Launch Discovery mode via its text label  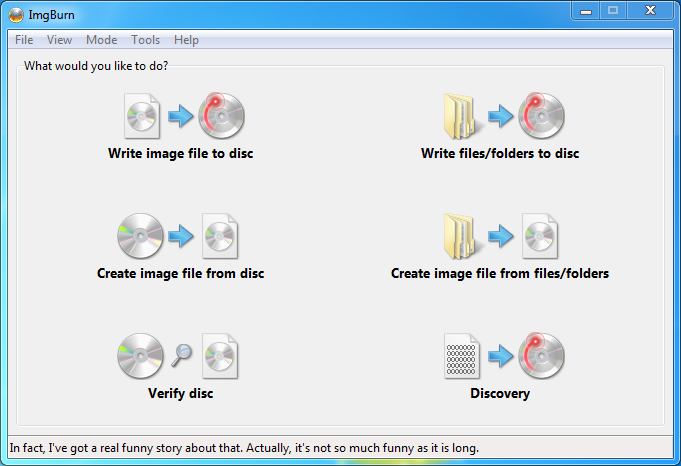[x=500, y=393]
